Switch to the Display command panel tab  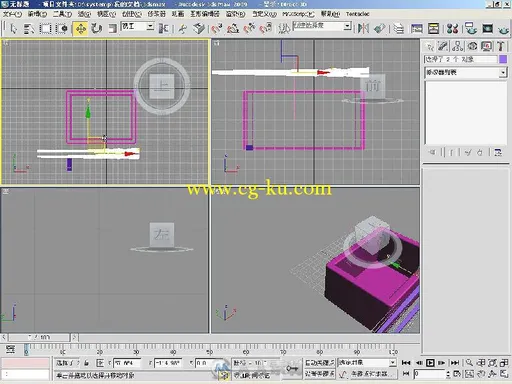pos(486,46)
